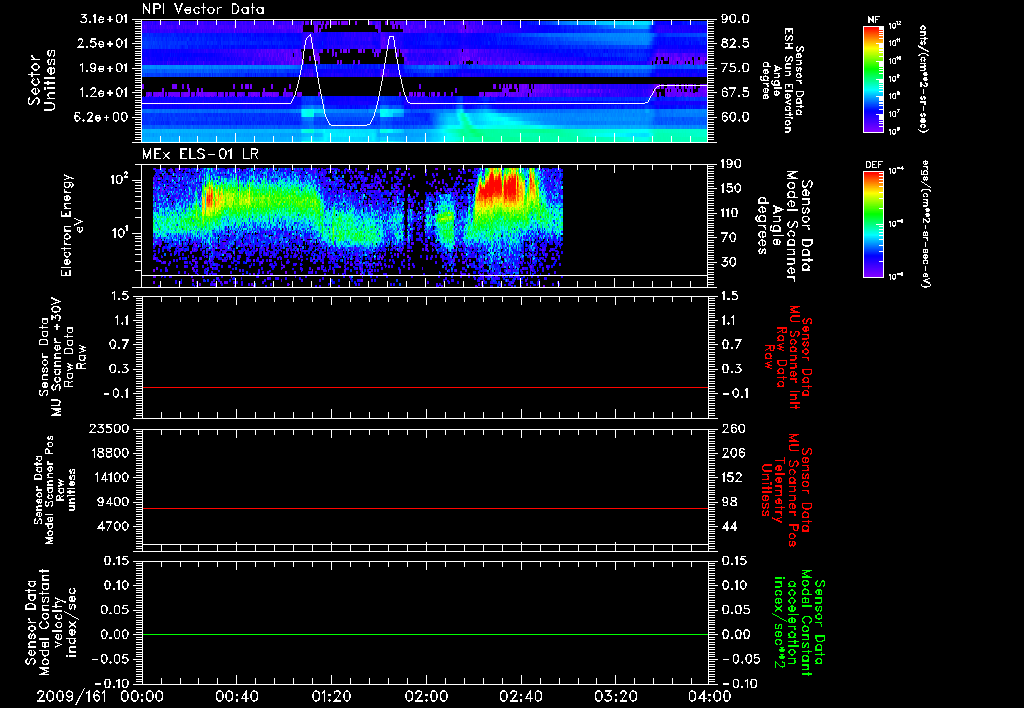Click the 'cnts/(cm**2-sr-sec)' color bar unit label
Image resolution: width=1024 pixels, height=708 pixels.
[x=923, y=79]
